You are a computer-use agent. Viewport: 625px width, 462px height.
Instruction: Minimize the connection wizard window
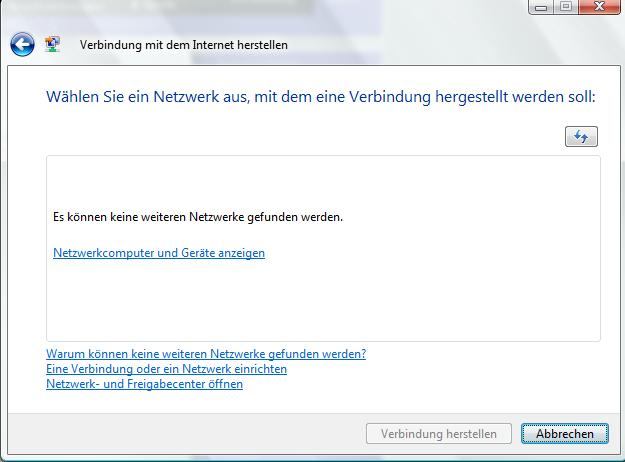541,7
